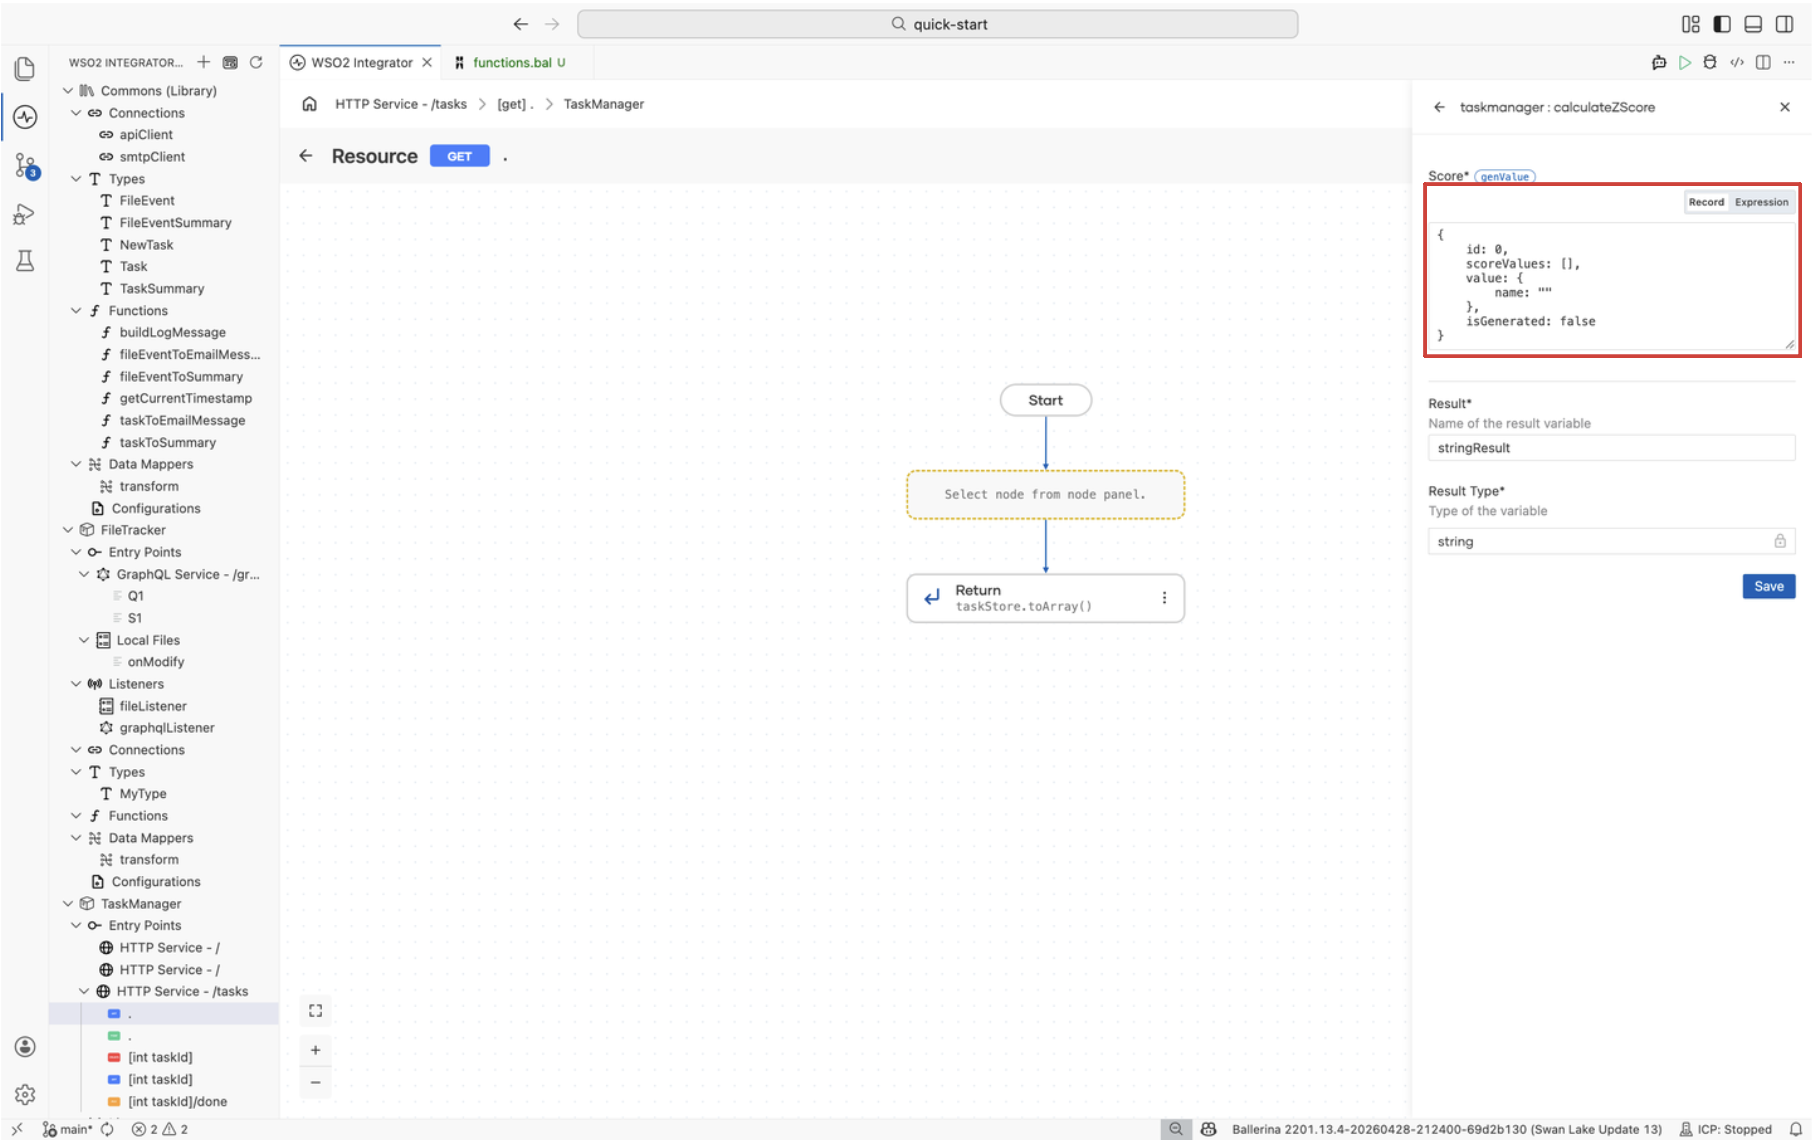The height and width of the screenshot is (1140, 1812).
Task: Open the Source Control view
Action: pyautogui.click(x=25, y=166)
